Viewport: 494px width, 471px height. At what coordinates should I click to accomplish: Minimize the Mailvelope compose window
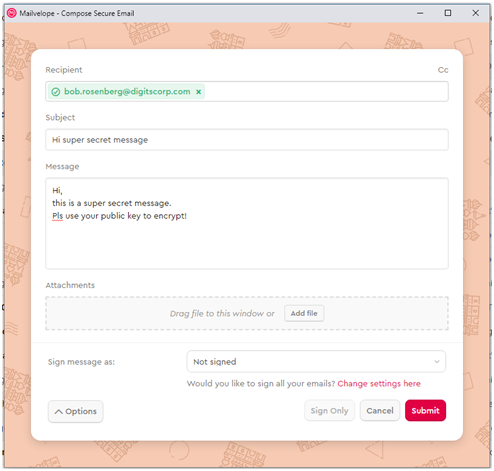[x=420, y=13]
